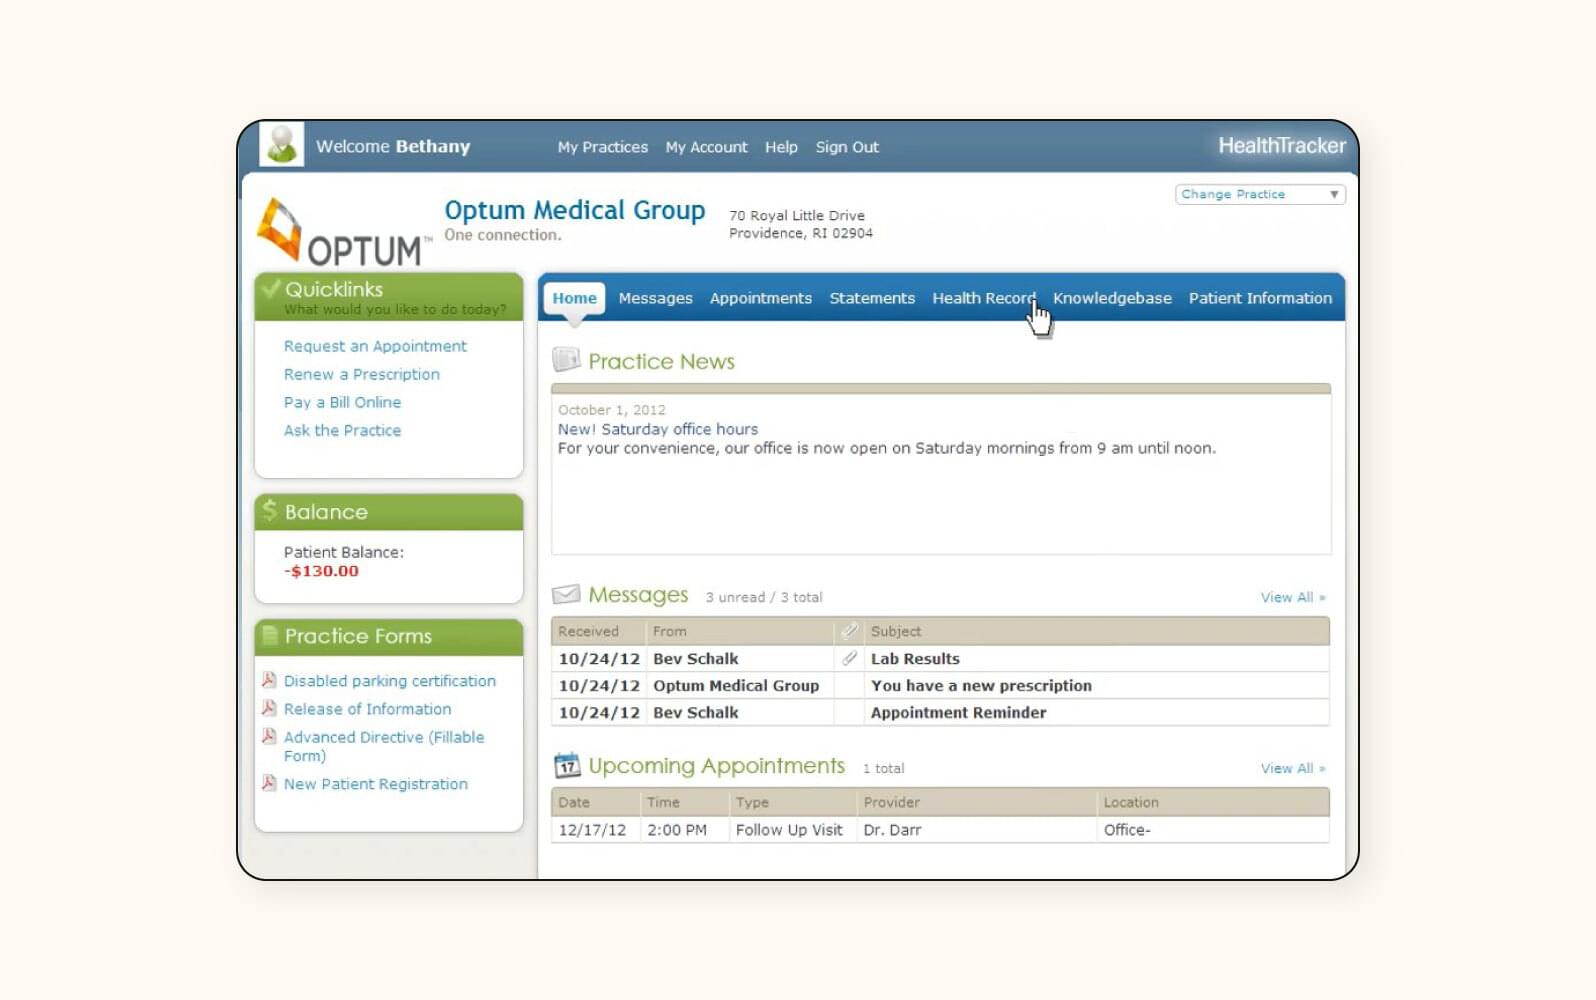The image size is (1596, 1000).
Task: Click Ask the Practice quicklink
Action: point(342,430)
